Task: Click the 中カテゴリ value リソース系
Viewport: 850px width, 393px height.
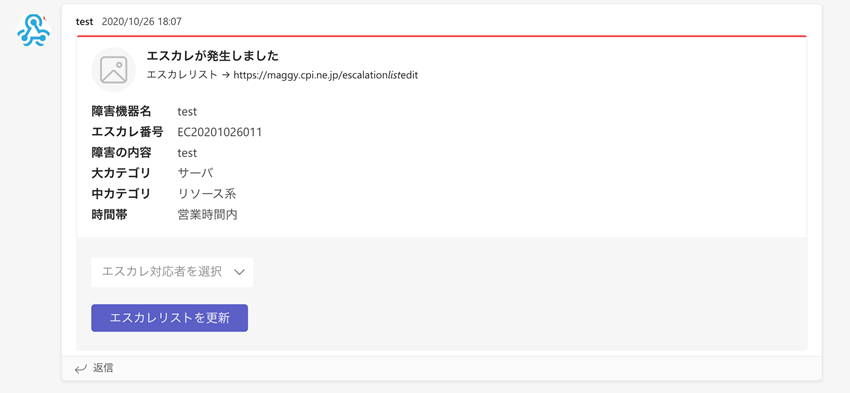Action: pos(207,194)
